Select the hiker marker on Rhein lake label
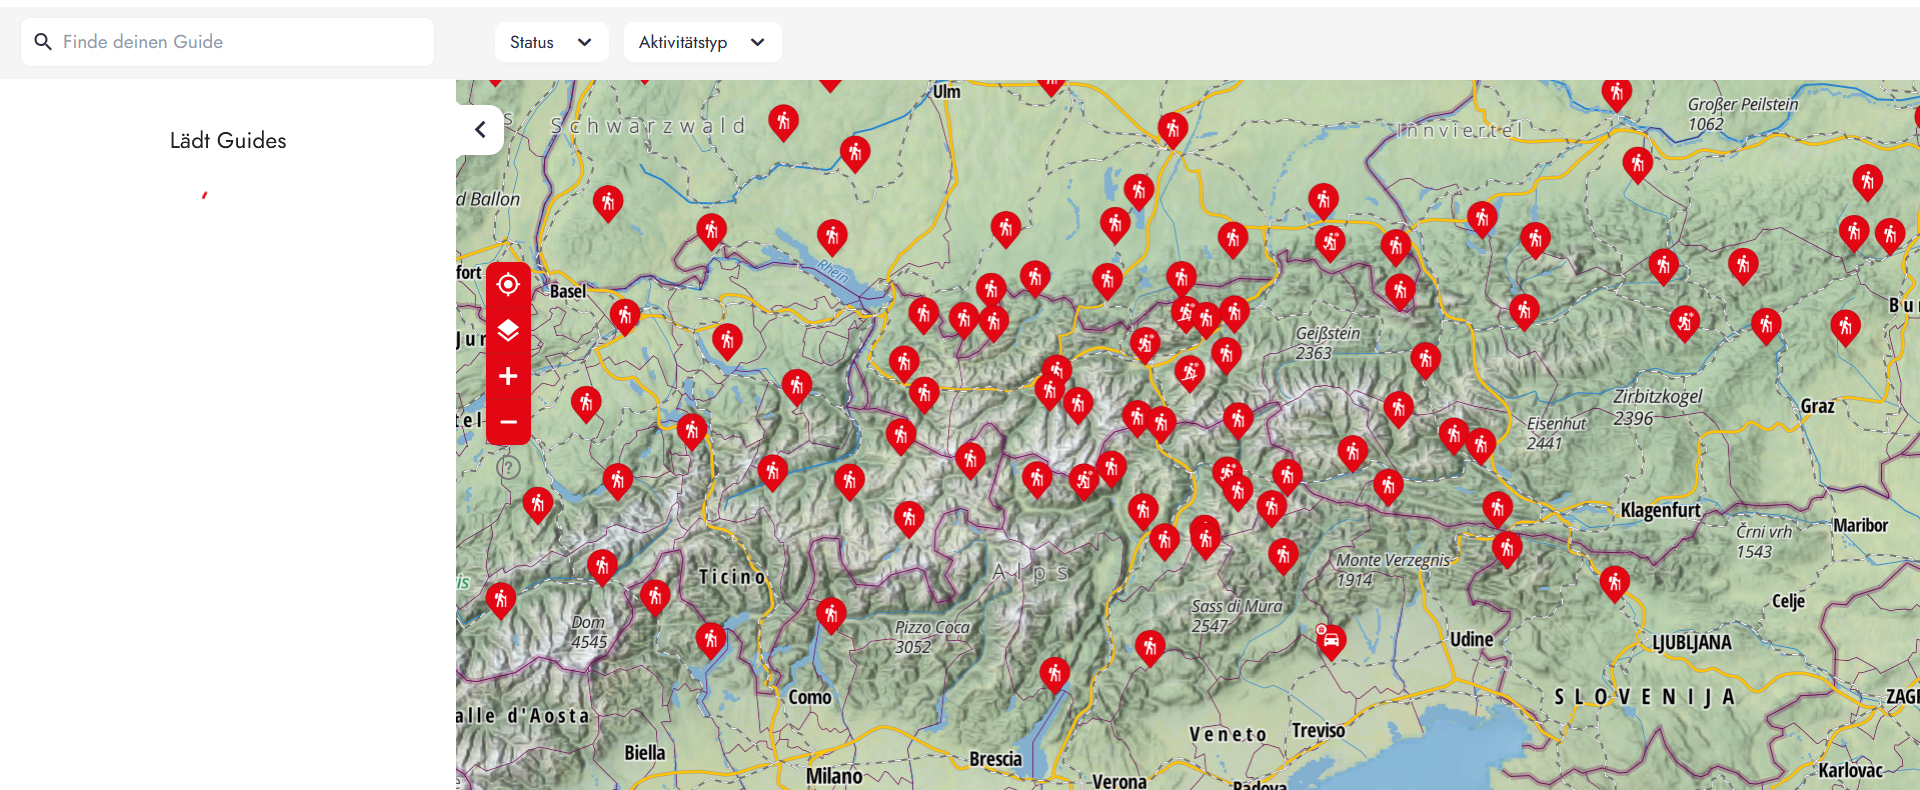The width and height of the screenshot is (1920, 790). pos(832,236)
